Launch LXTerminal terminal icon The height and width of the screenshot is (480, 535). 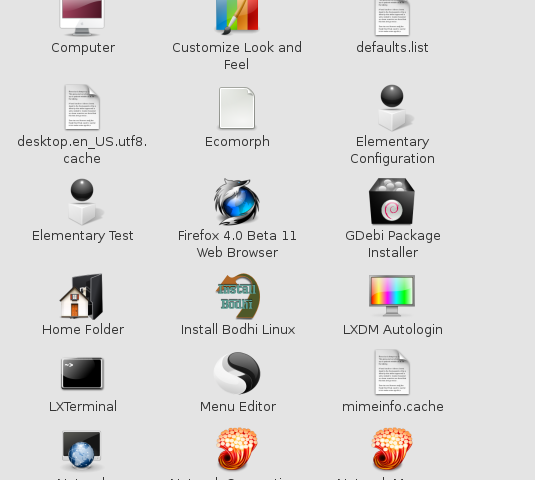pyautogui.click(x=82, y=373)
